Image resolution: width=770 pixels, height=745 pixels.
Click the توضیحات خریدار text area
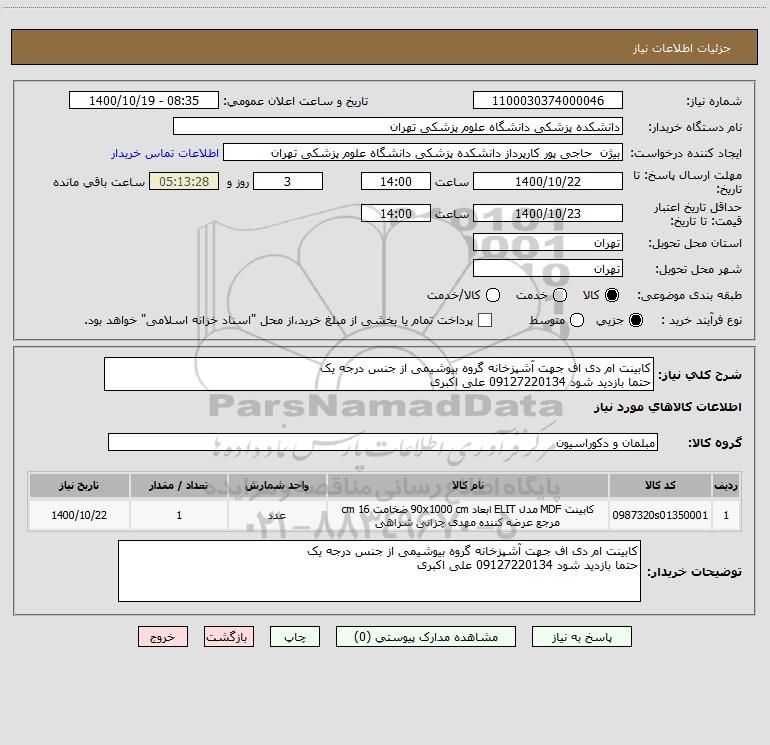coord(379,571)
